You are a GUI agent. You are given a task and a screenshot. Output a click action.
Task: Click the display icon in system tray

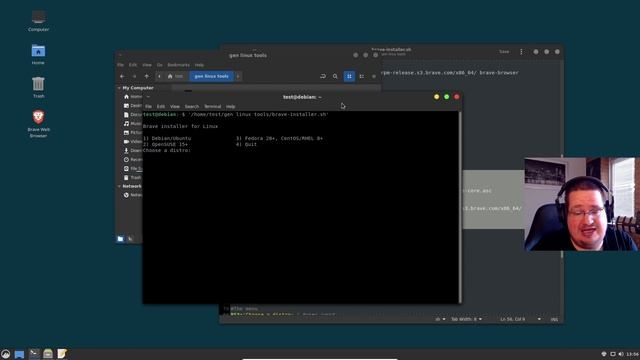click(x=613, y=354)
